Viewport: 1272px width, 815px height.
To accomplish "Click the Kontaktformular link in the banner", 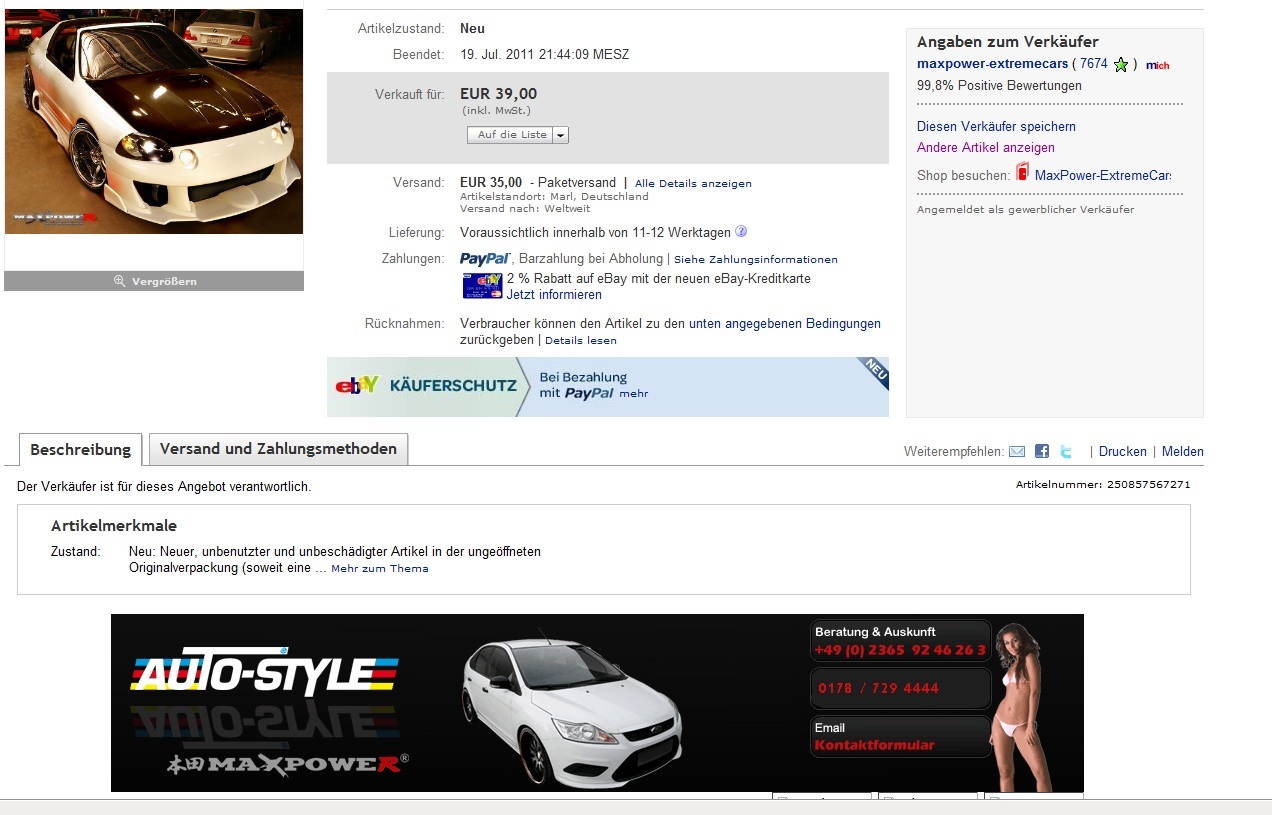I will click(x=874, y=745).
